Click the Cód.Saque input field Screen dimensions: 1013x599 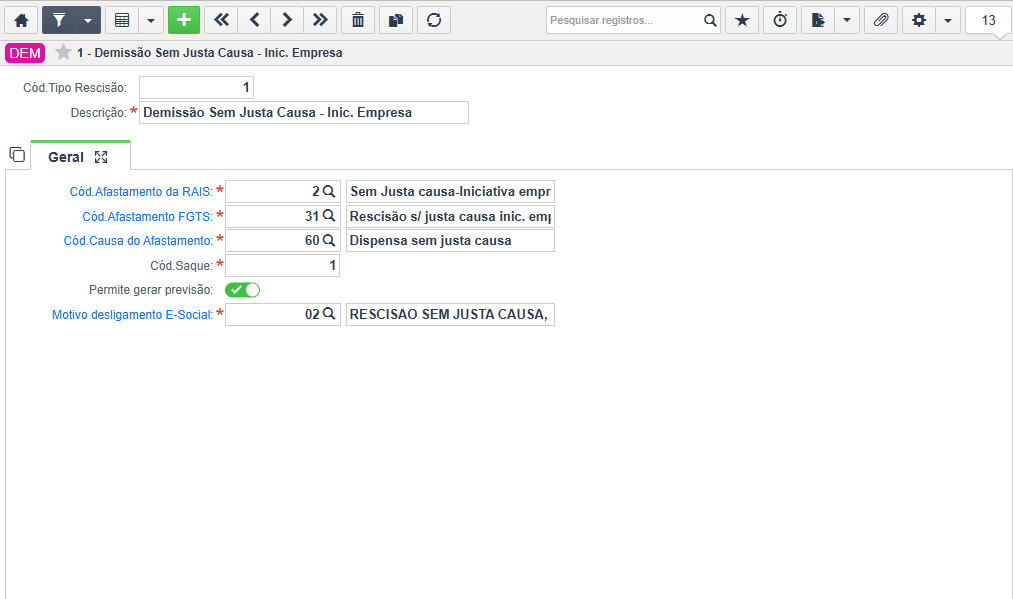coord(282,266)
